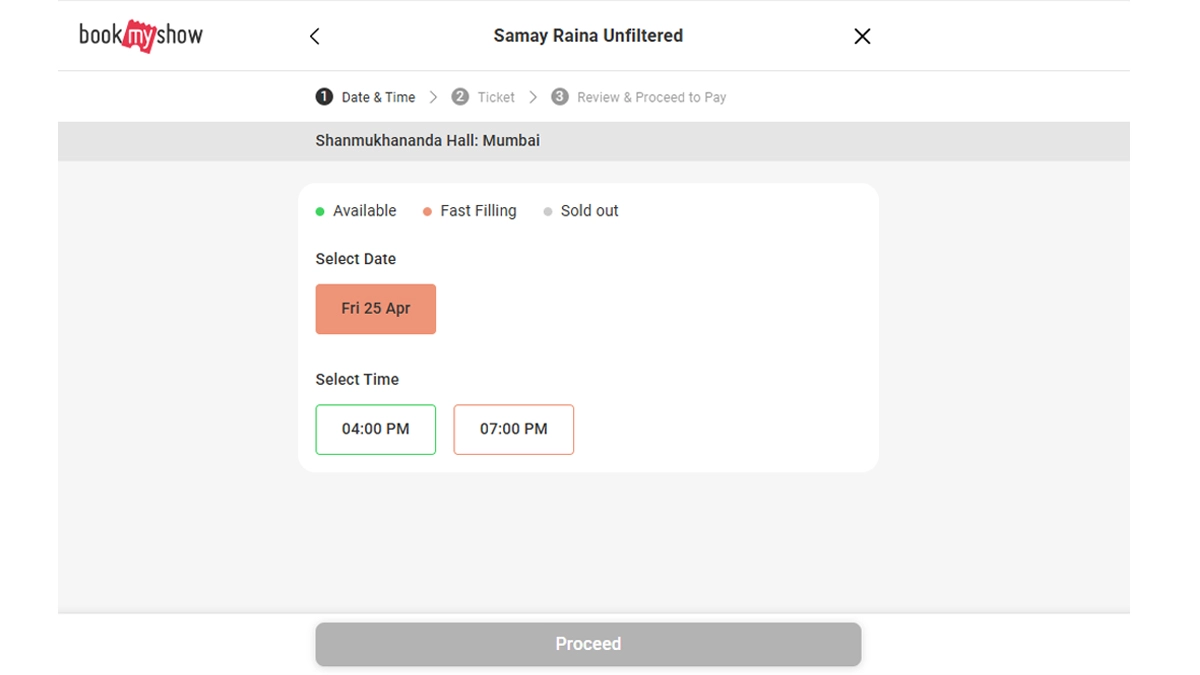Click the step 3 number circle

[560, 97]
